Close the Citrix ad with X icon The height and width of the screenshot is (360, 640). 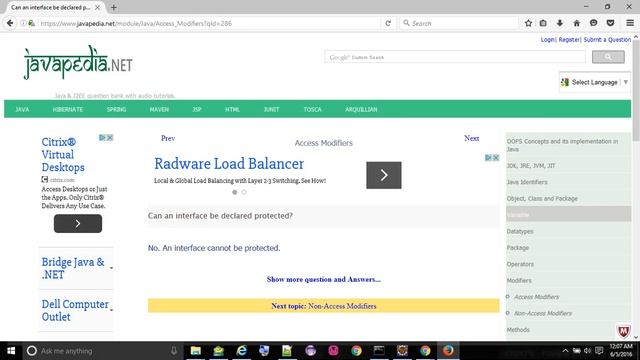[110, 138]
